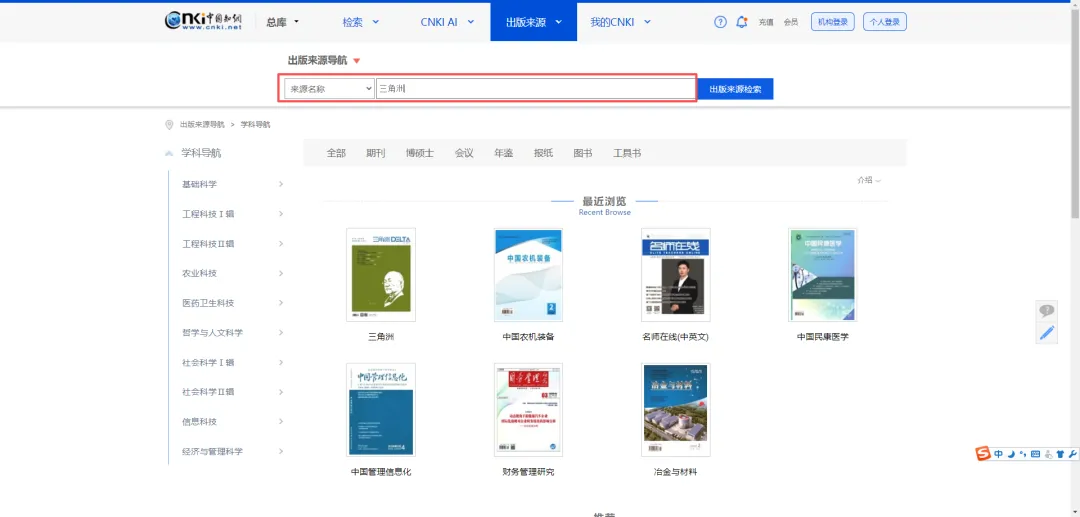Switch to the 期刊 tab
Image resolution: width=1080 pixels, height=517 pixels.
click(x=376, y=154)
